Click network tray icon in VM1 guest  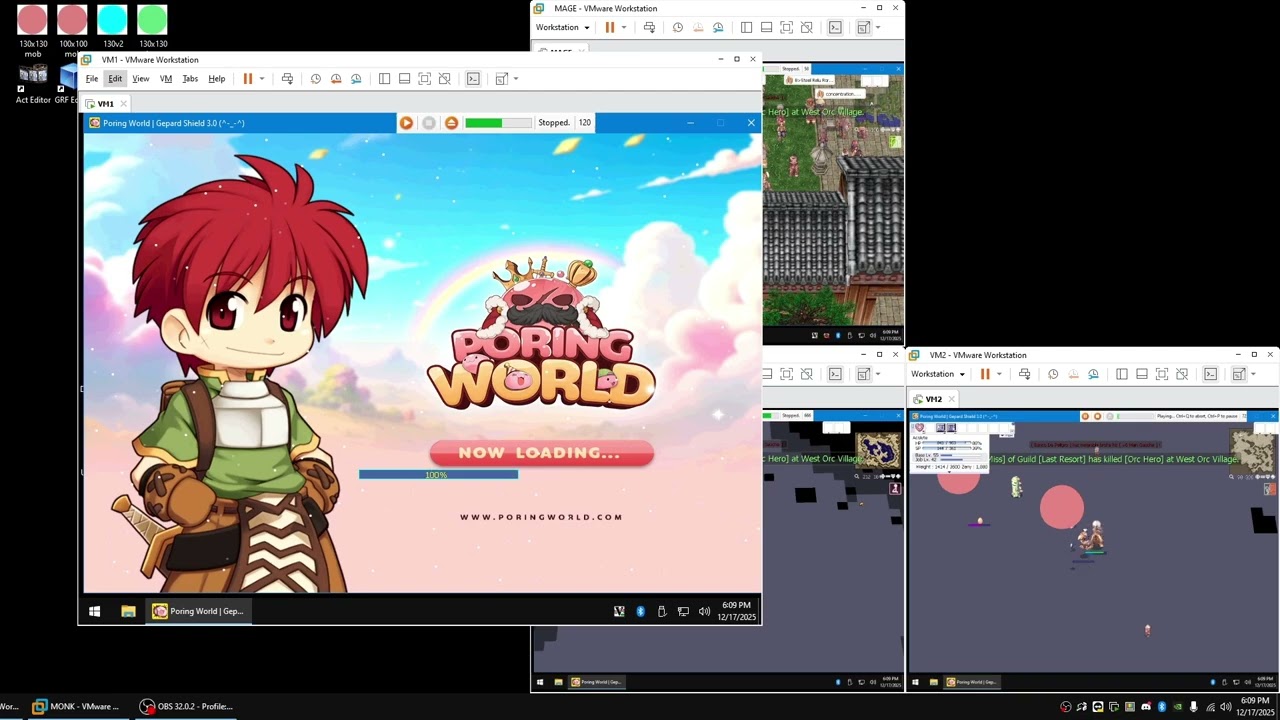coord(683,611)
